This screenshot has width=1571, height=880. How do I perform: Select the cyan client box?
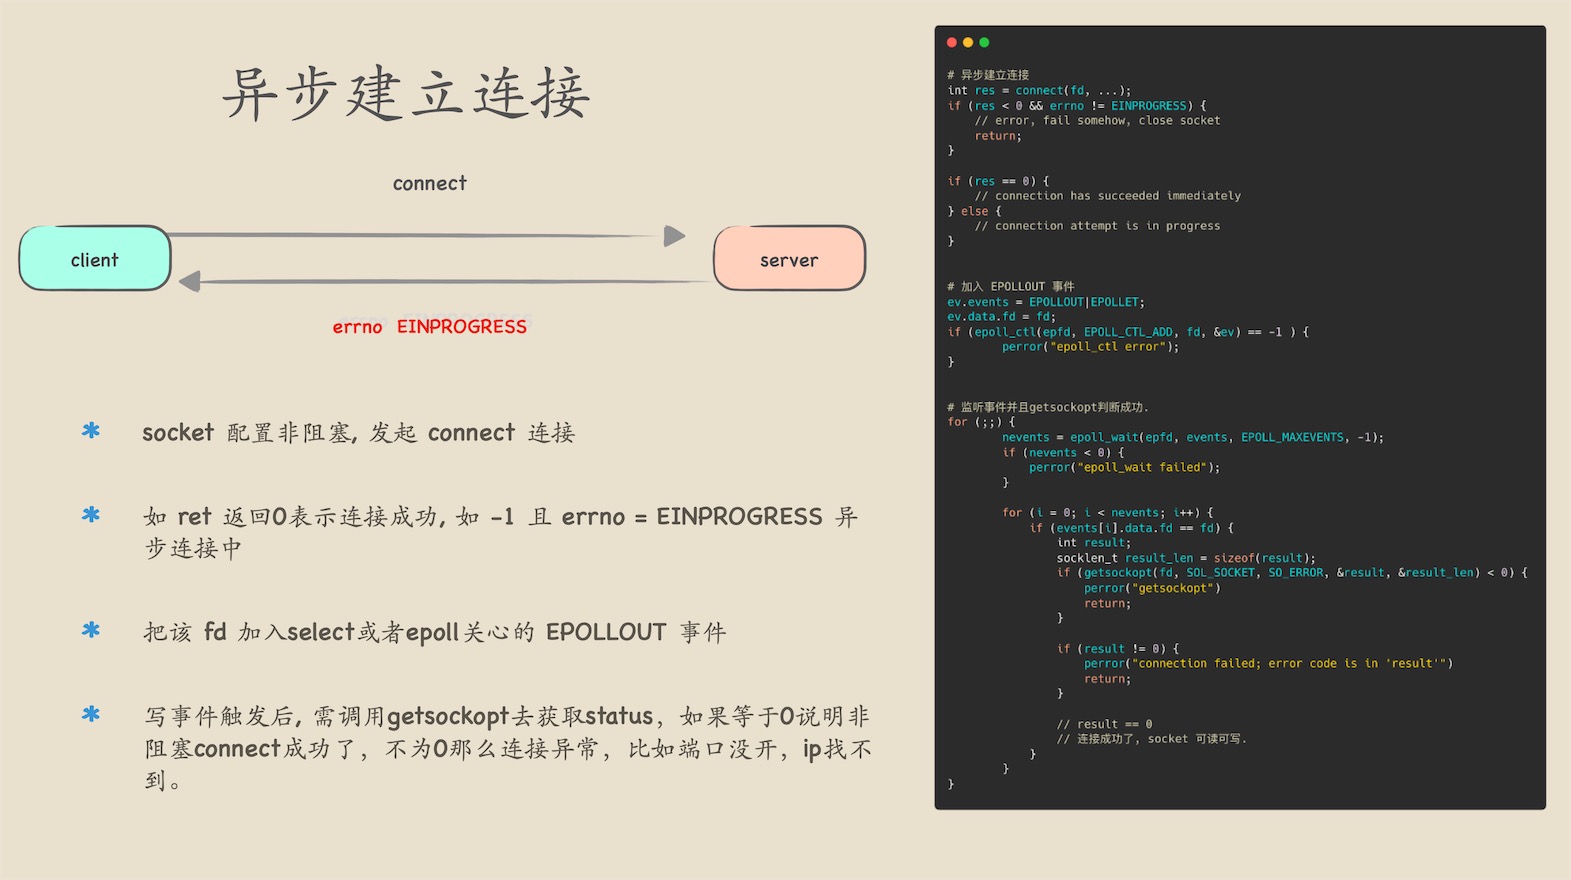[x=95, y=259]
